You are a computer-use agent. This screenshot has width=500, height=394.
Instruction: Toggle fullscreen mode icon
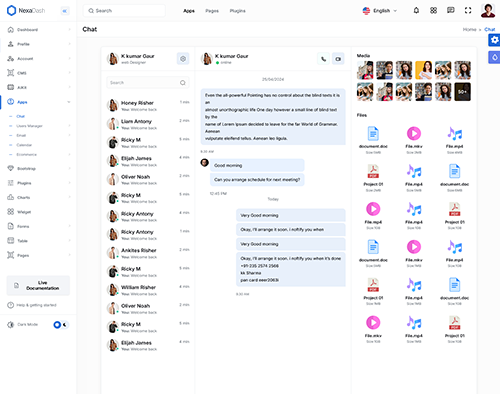coord(468,10)
